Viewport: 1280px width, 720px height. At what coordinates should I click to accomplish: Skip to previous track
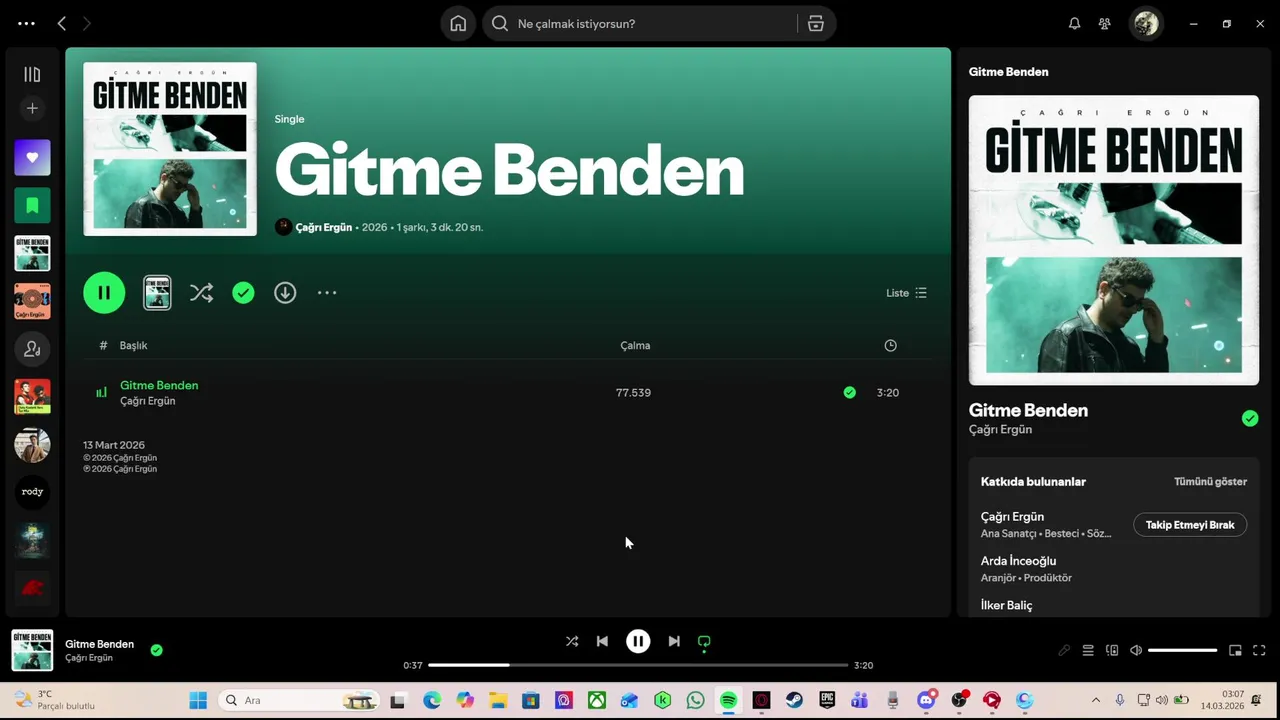click(602, 641)
